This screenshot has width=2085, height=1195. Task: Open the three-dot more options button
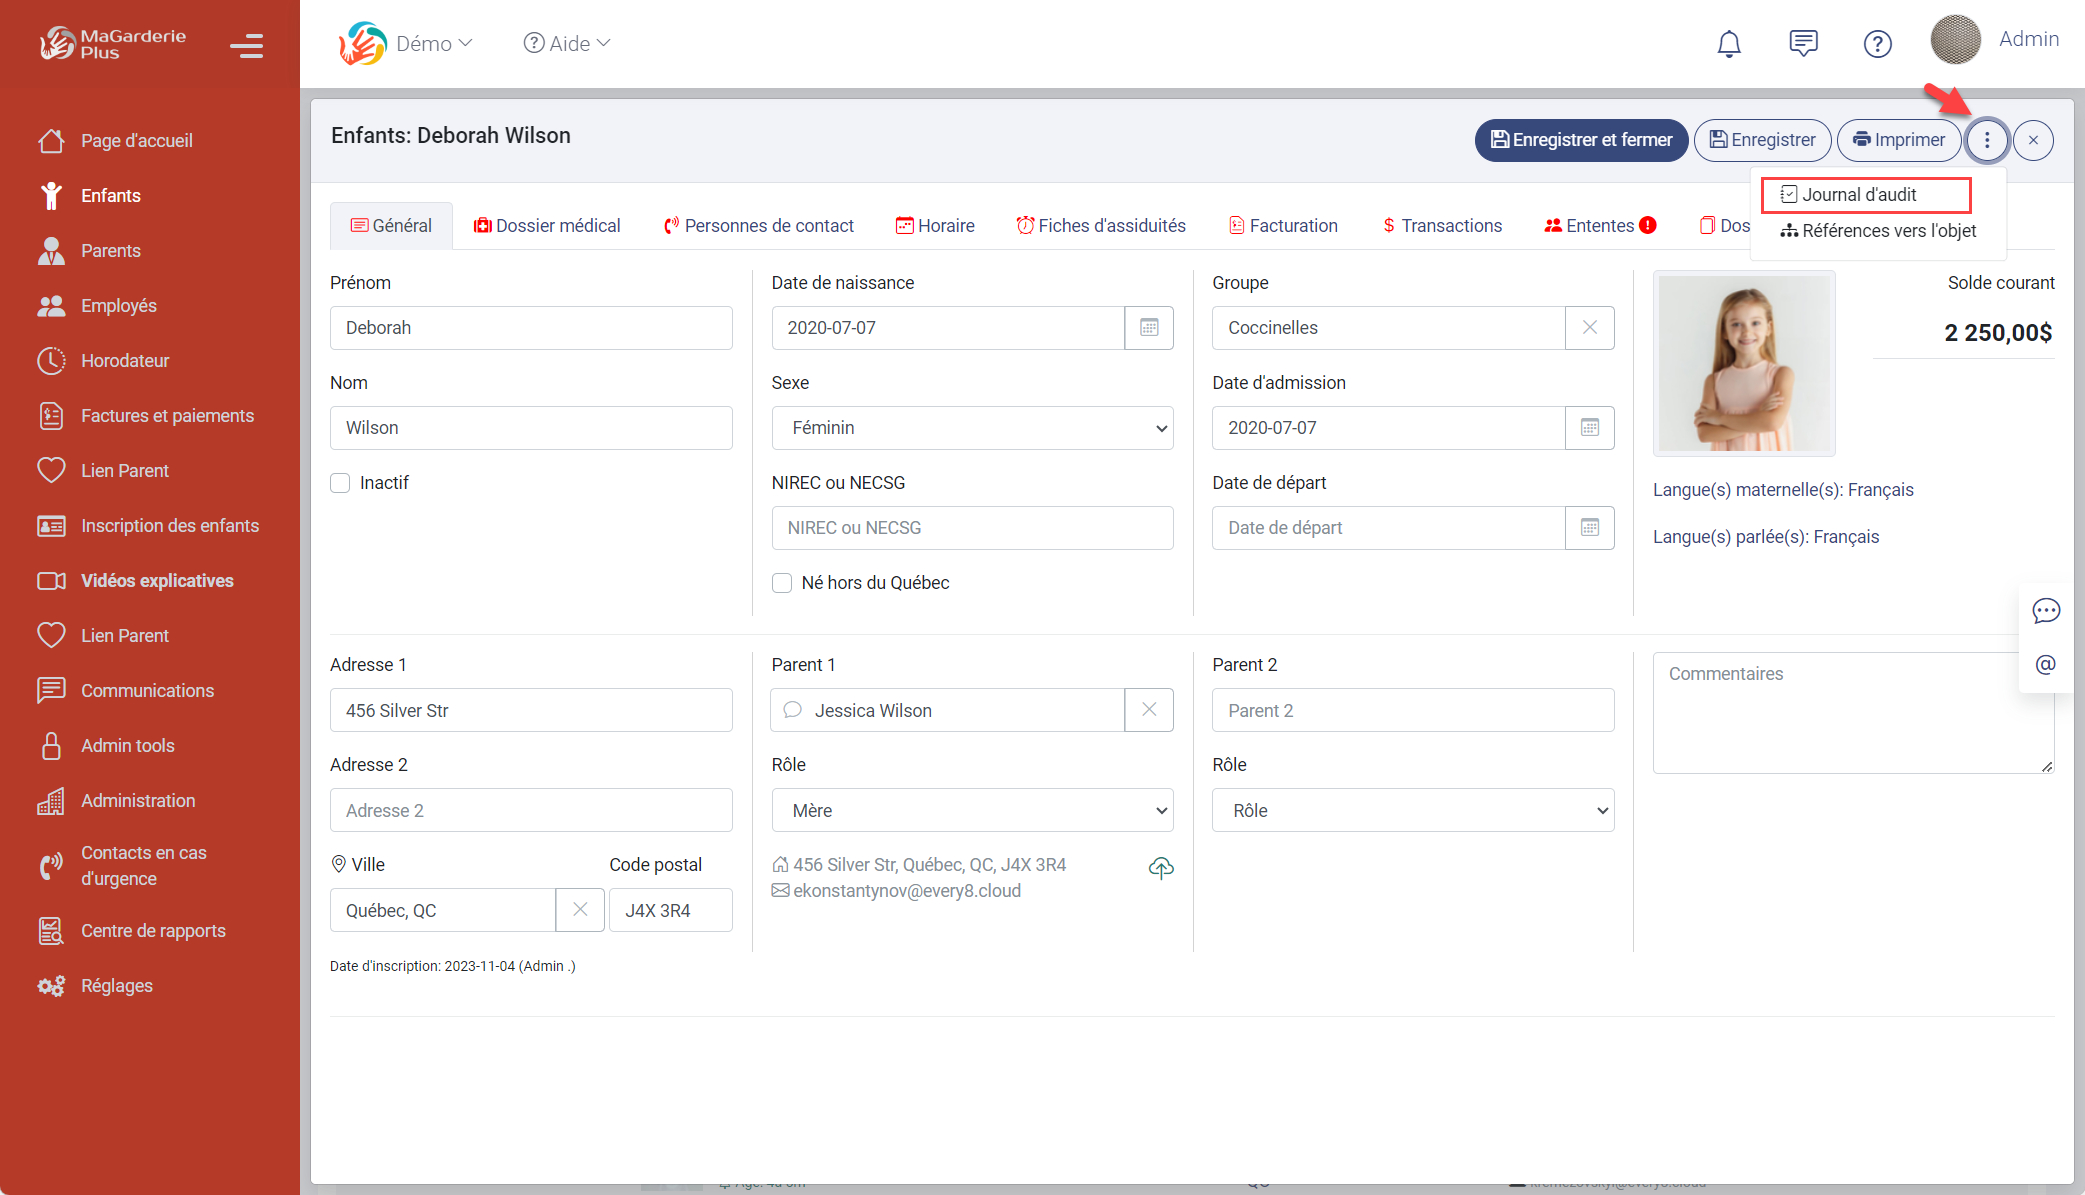click(x=1986, y=140)
